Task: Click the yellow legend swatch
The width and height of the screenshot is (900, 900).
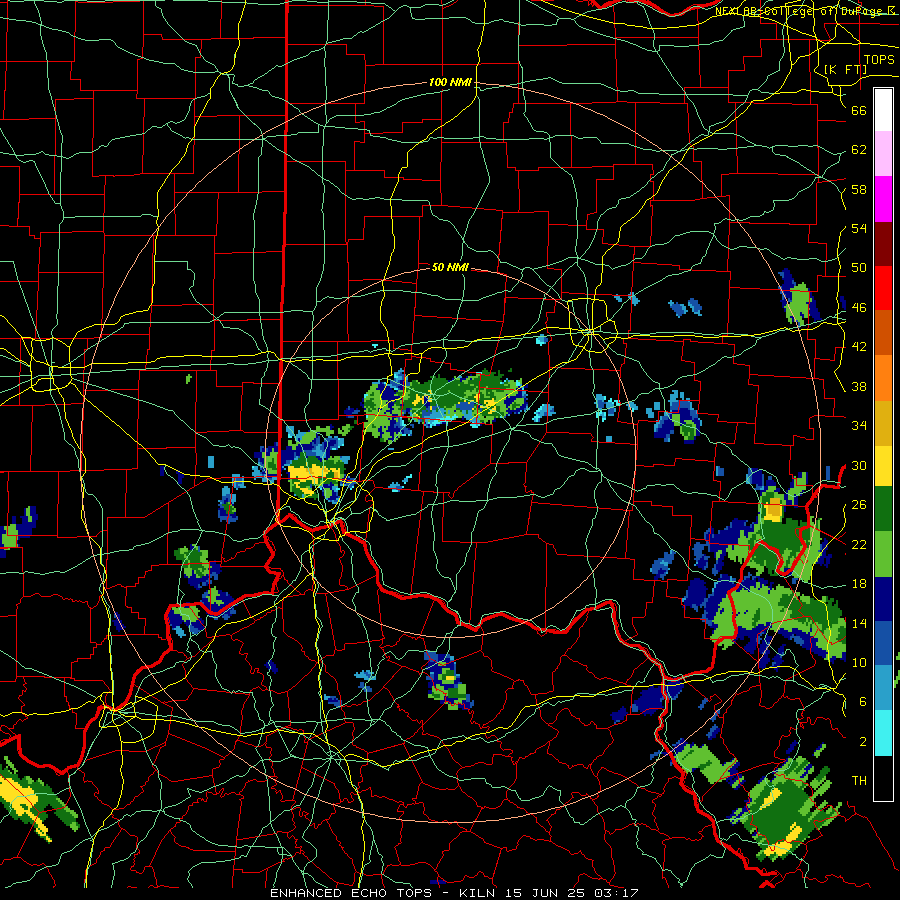Action: [883, 466]
